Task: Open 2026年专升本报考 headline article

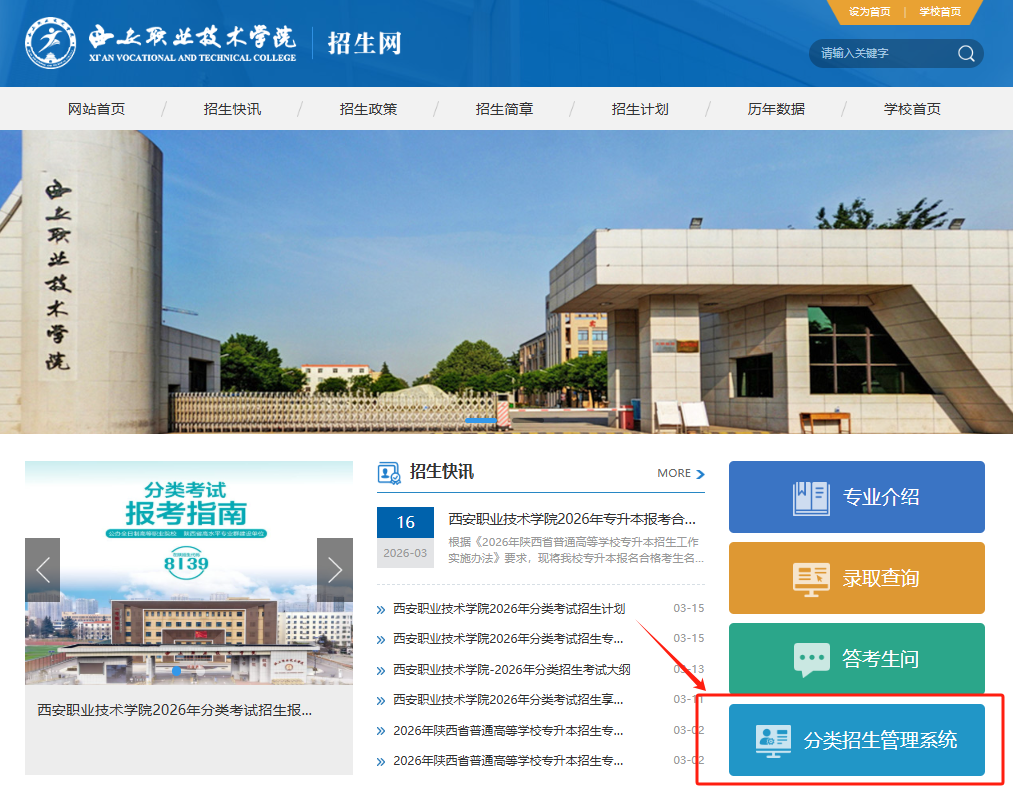Action: [572, 520]
